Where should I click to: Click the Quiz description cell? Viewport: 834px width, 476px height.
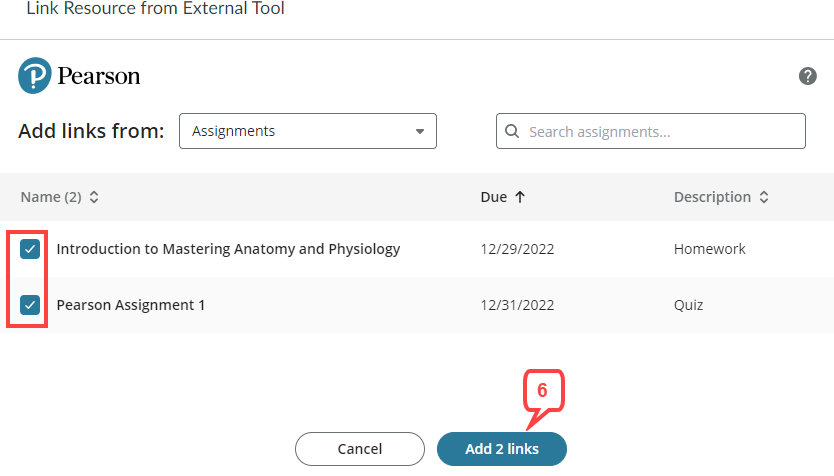(688, 305)
